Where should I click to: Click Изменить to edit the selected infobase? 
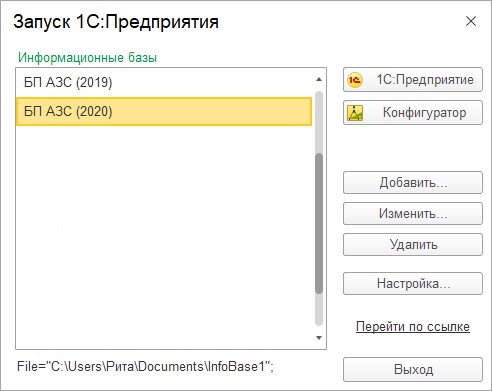point(413,213)
